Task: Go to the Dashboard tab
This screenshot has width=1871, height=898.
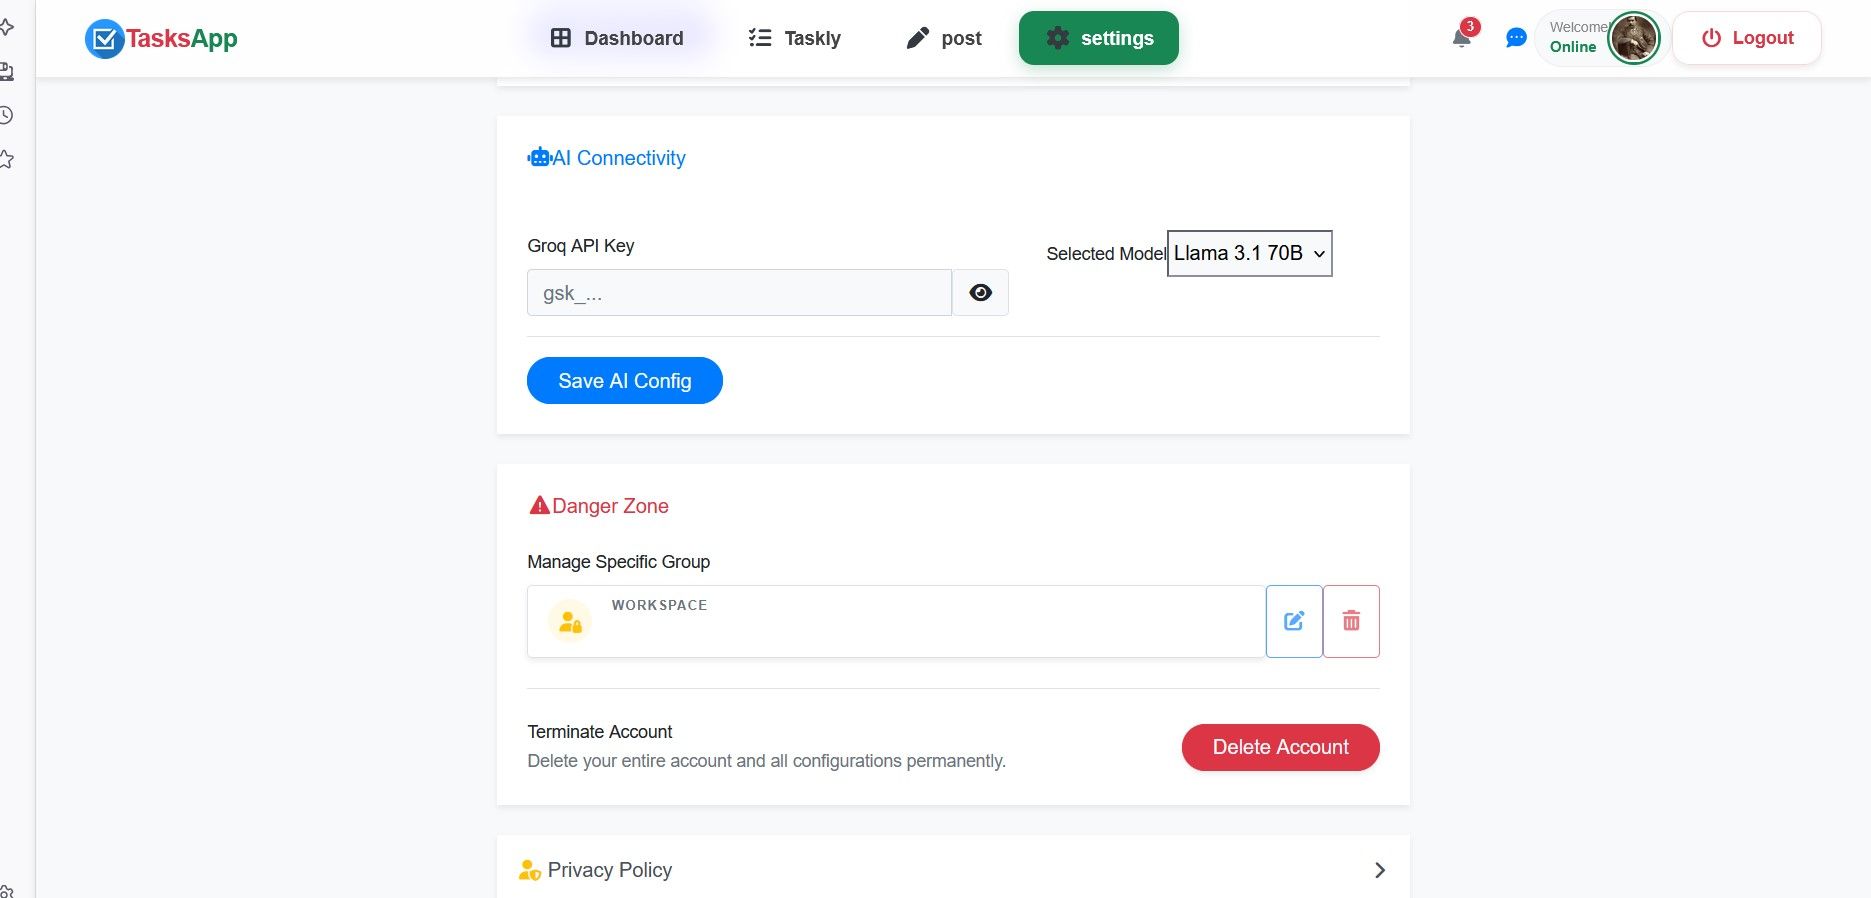Action: coord(617,39)
